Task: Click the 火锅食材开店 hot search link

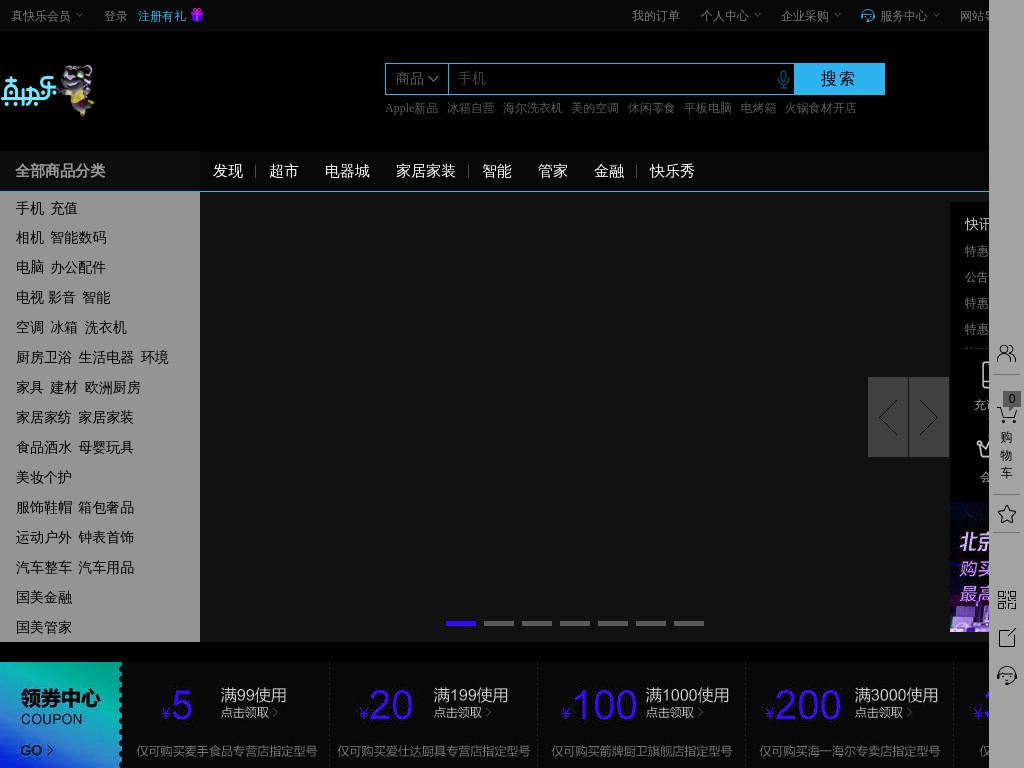Action: pyautogui.click(x=820, y=108)
